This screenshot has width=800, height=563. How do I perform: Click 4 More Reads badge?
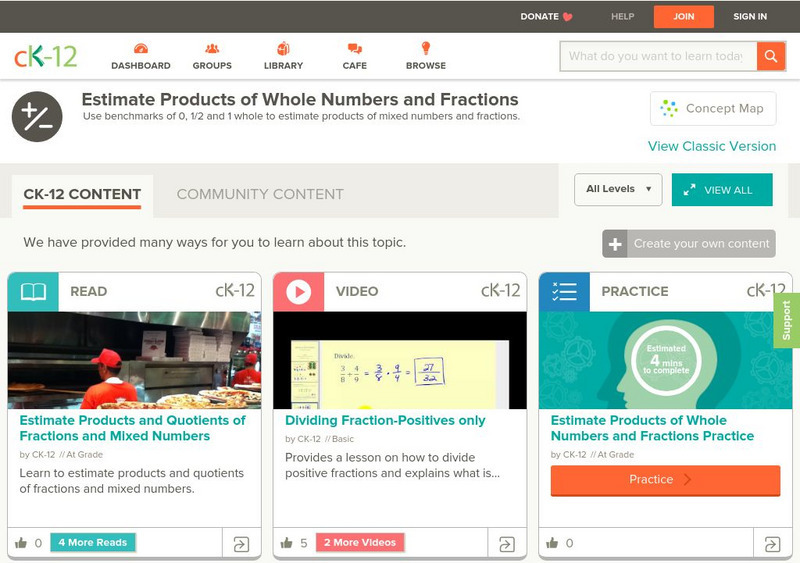point(93,543)
